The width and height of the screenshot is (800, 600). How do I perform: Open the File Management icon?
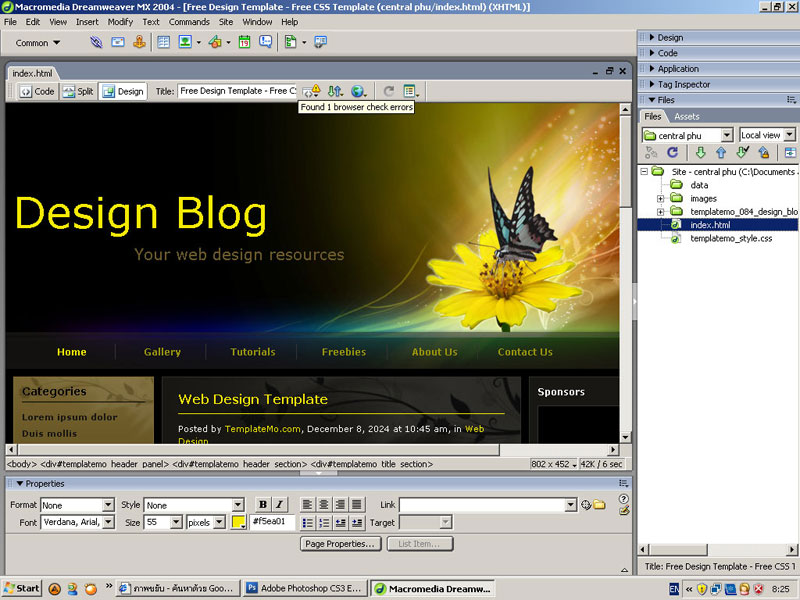pyautogui.click(x=335, y=91)
